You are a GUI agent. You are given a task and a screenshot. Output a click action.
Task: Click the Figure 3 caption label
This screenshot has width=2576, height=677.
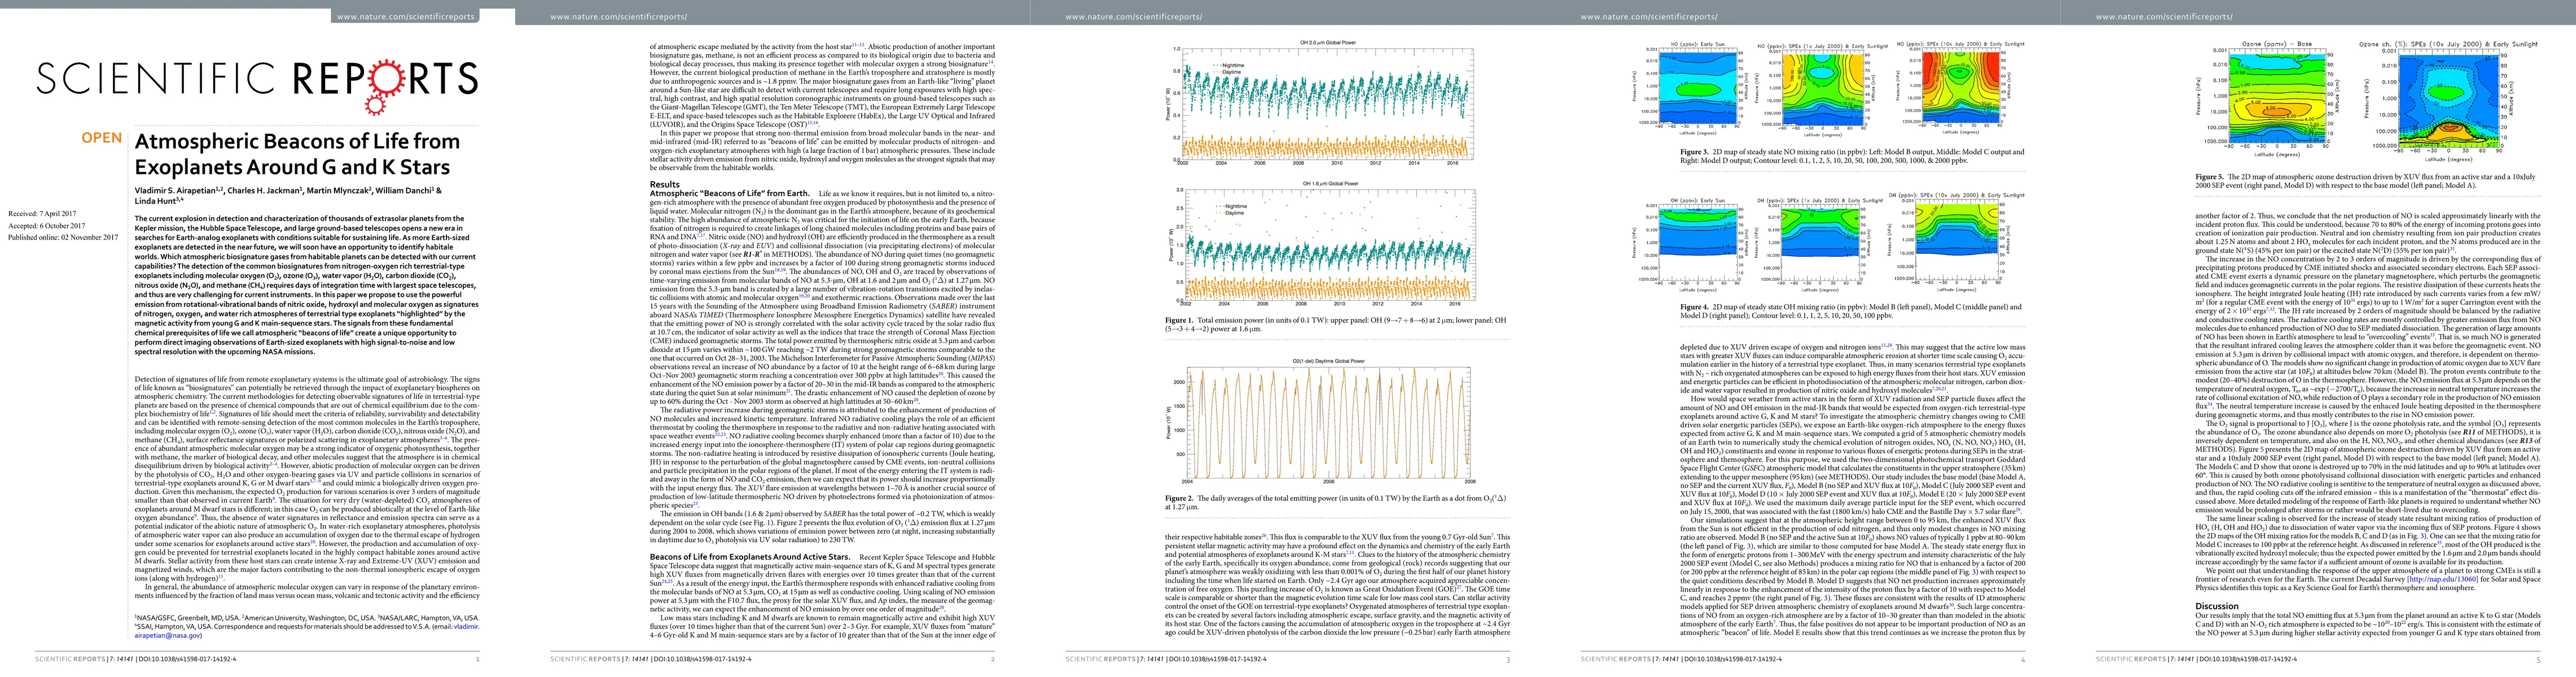click(1695, 152)
